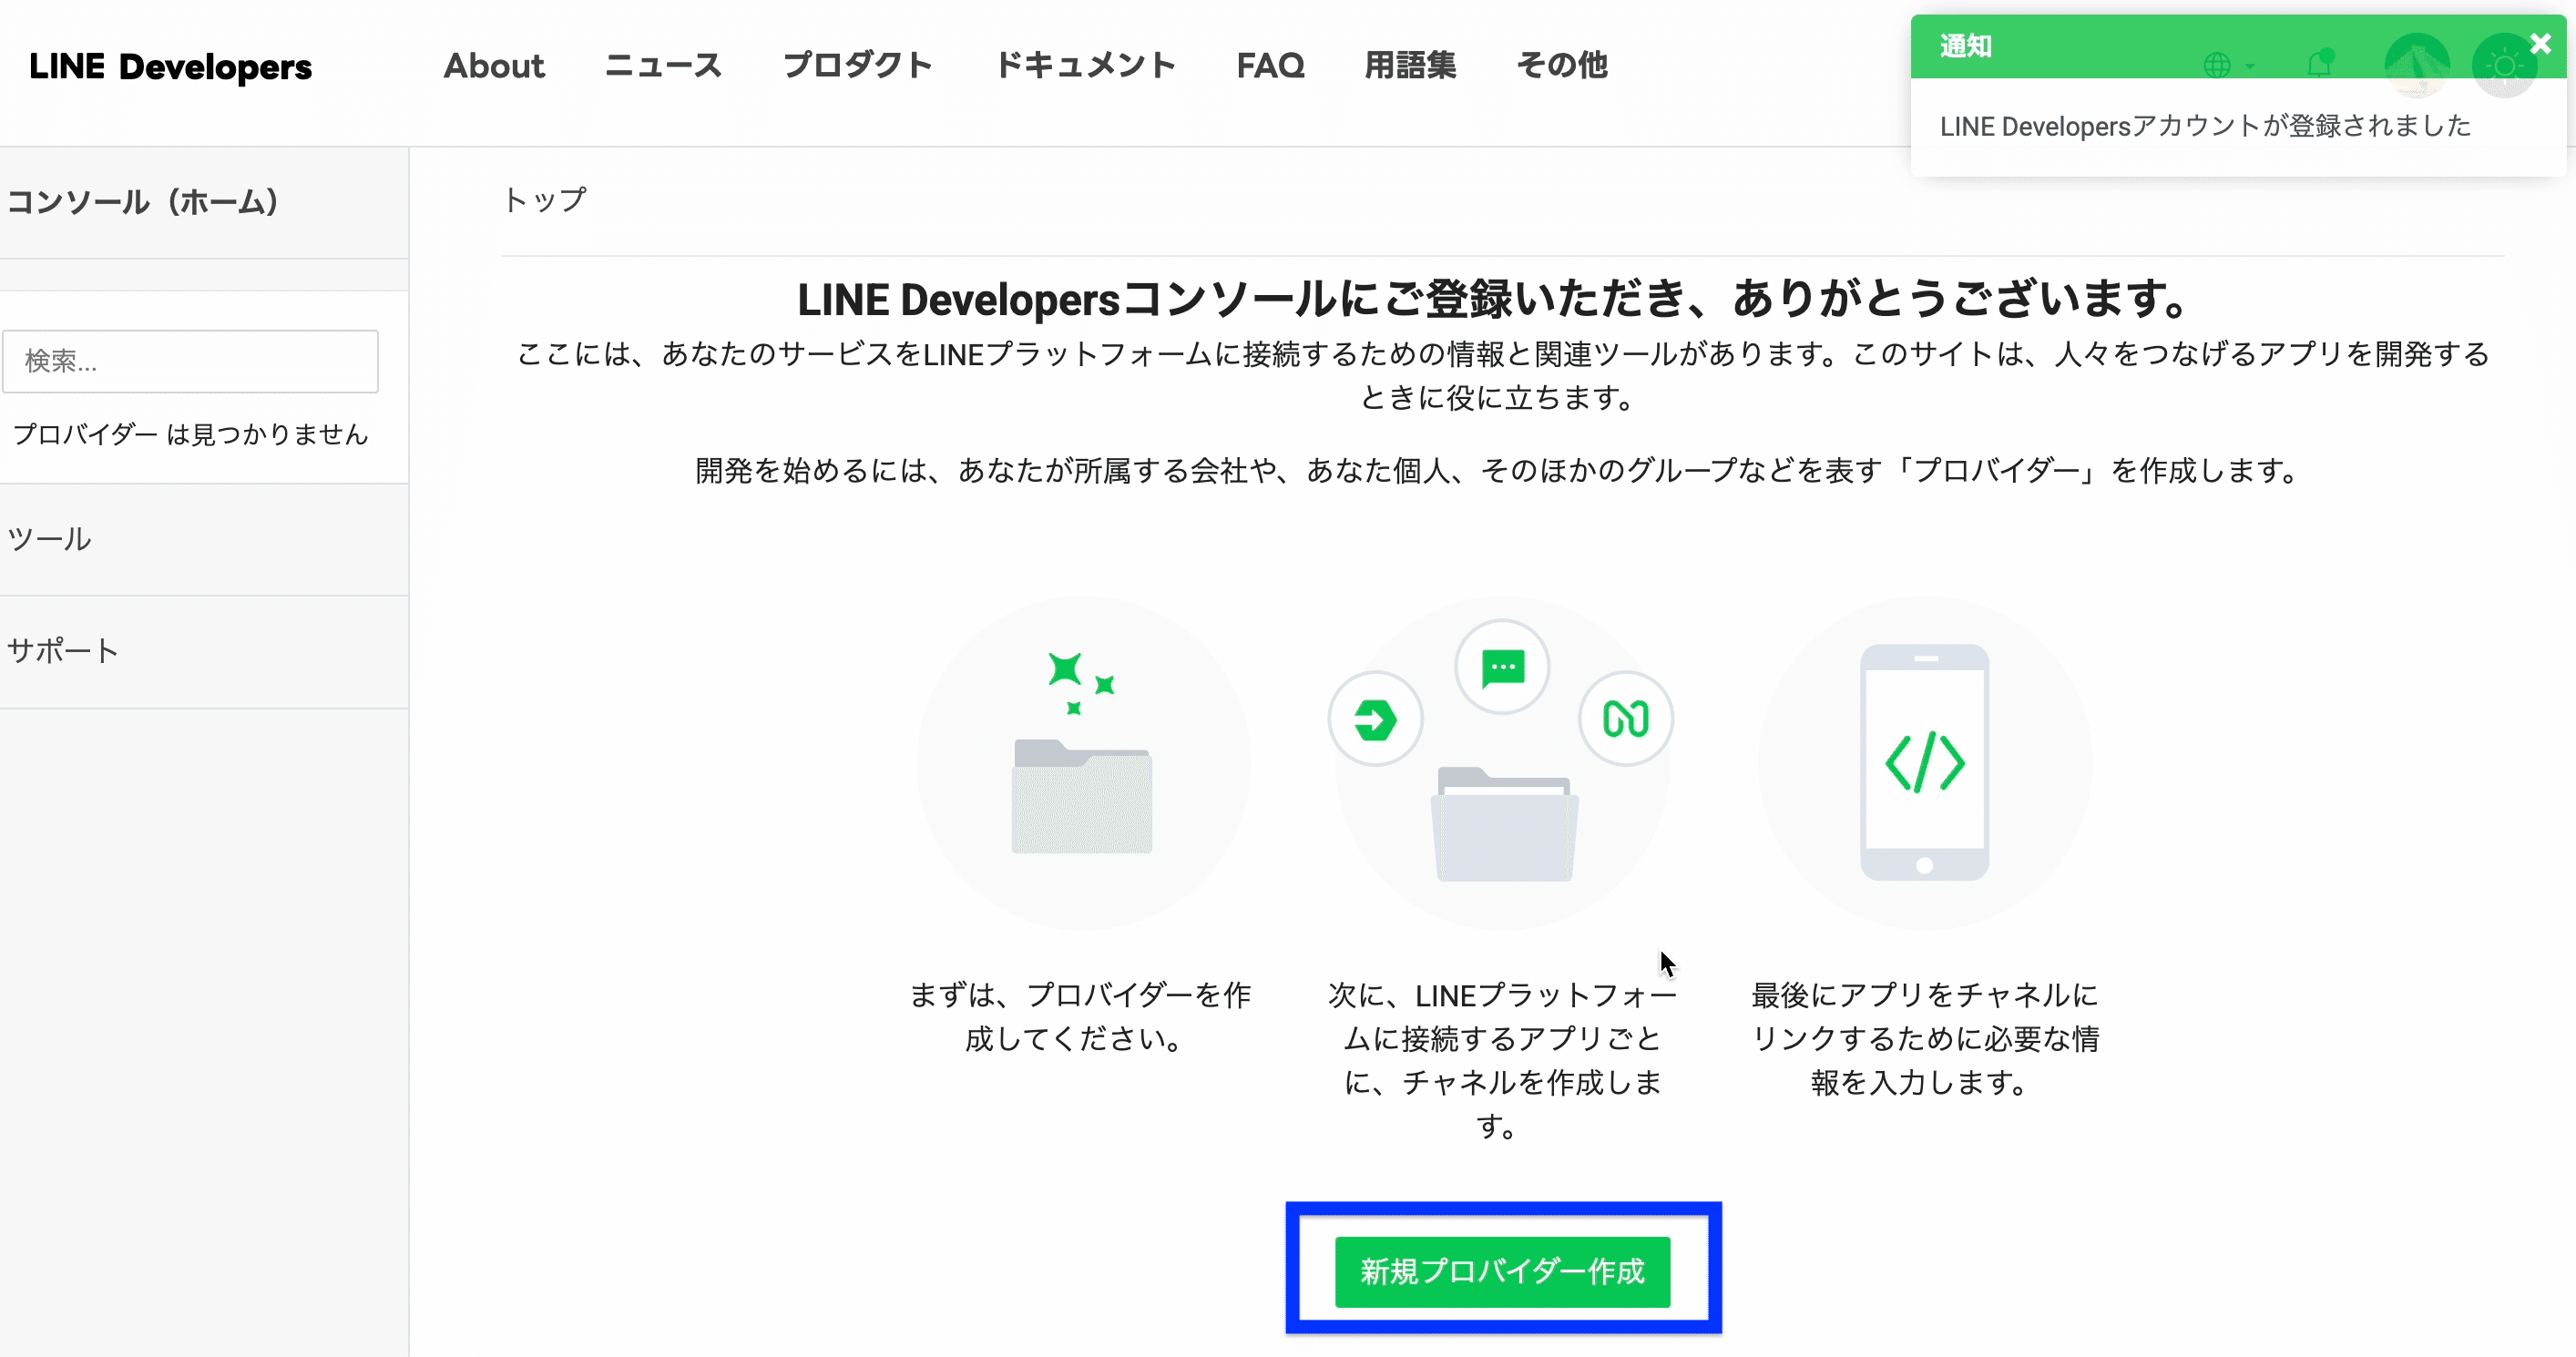
Task: Click the 次に、LINEプラットフォーム caption
Action: [1502, 1060]
